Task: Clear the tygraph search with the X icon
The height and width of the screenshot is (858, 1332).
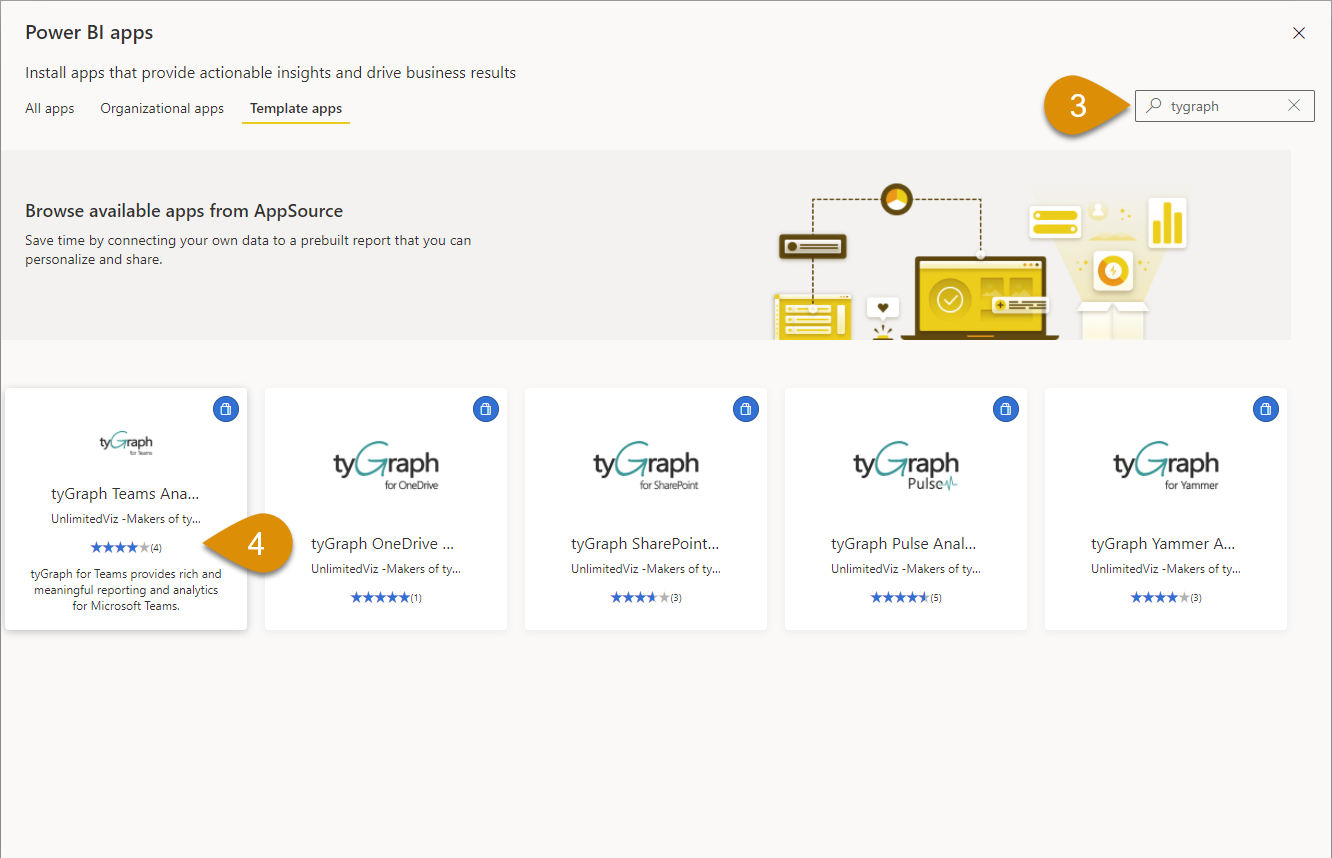Action: (x=1294, y=105)
